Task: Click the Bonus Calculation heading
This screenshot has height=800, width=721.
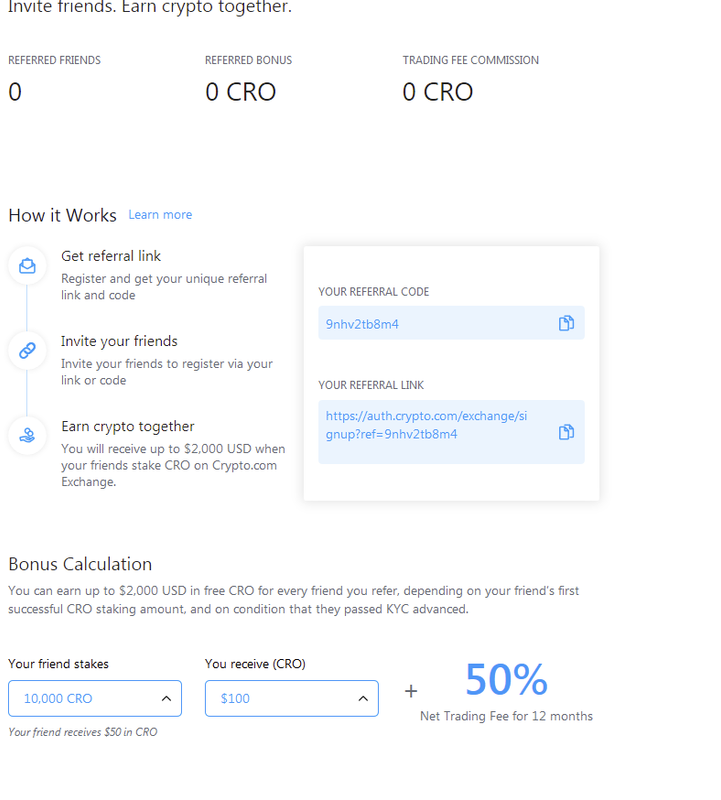Action: [80, 564]
